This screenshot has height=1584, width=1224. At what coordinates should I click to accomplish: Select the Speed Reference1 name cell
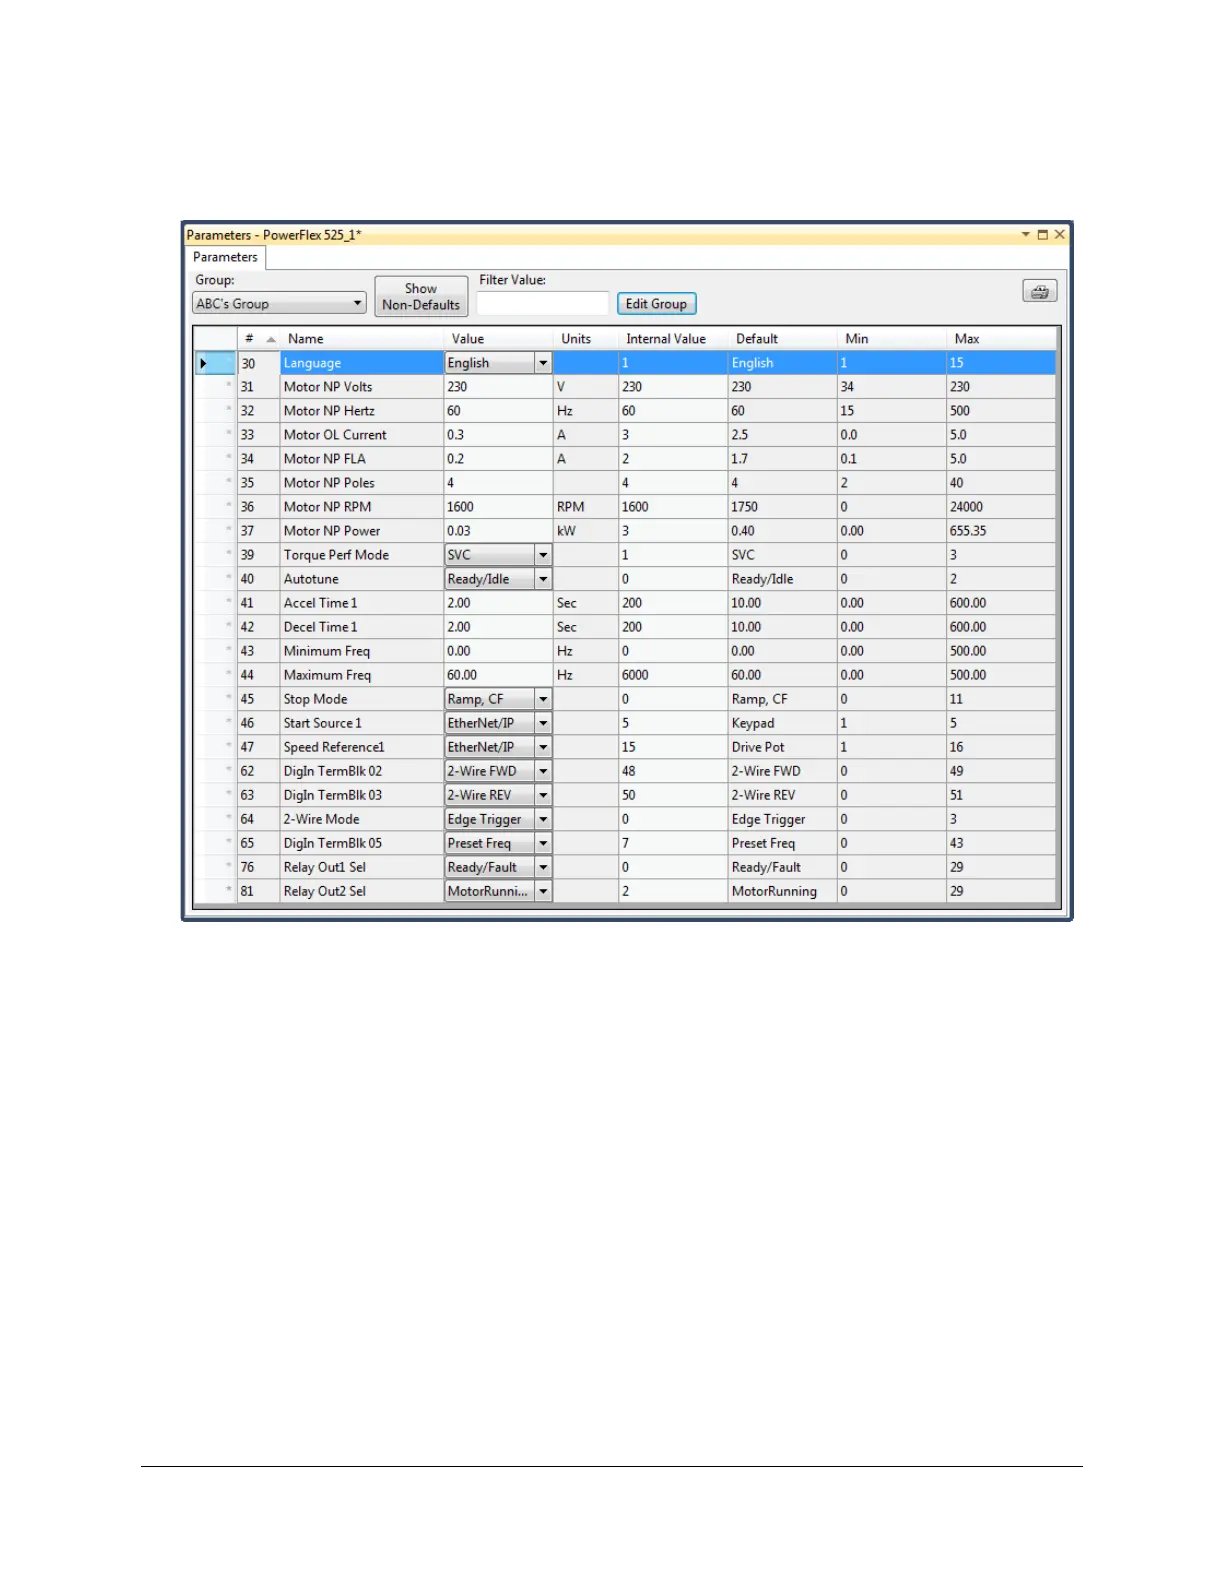[362, 747]
